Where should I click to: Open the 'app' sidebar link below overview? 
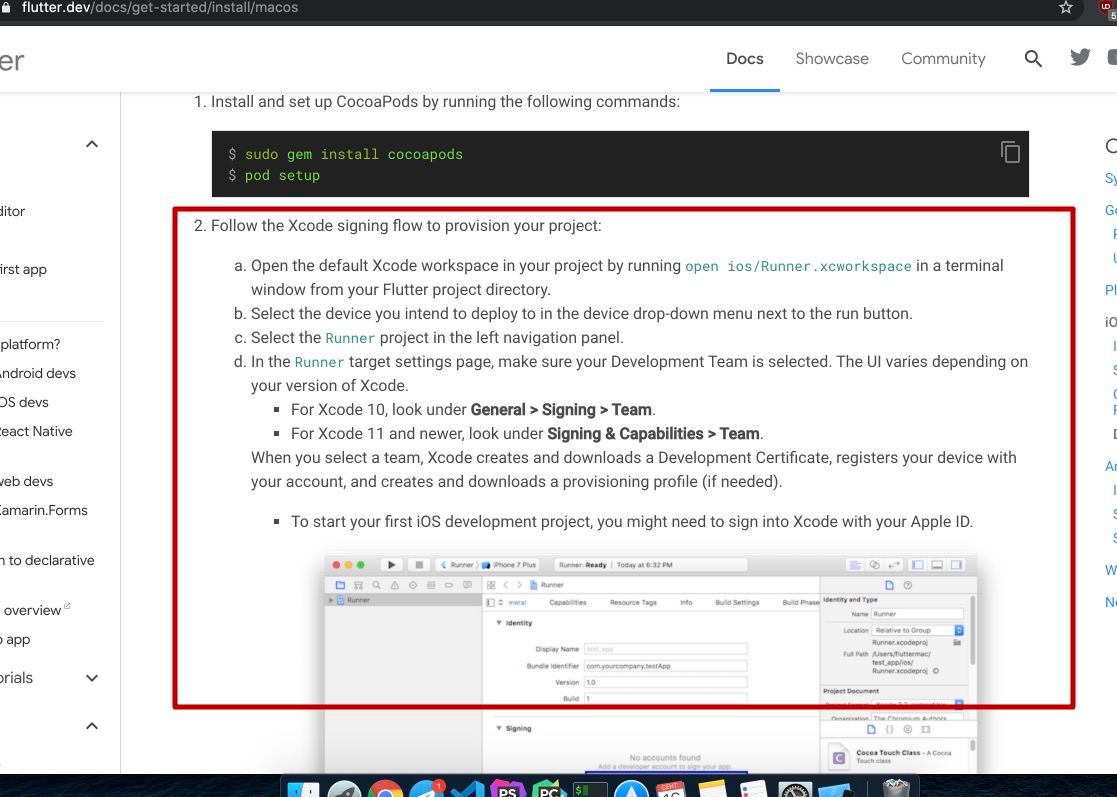pos(16,640)
